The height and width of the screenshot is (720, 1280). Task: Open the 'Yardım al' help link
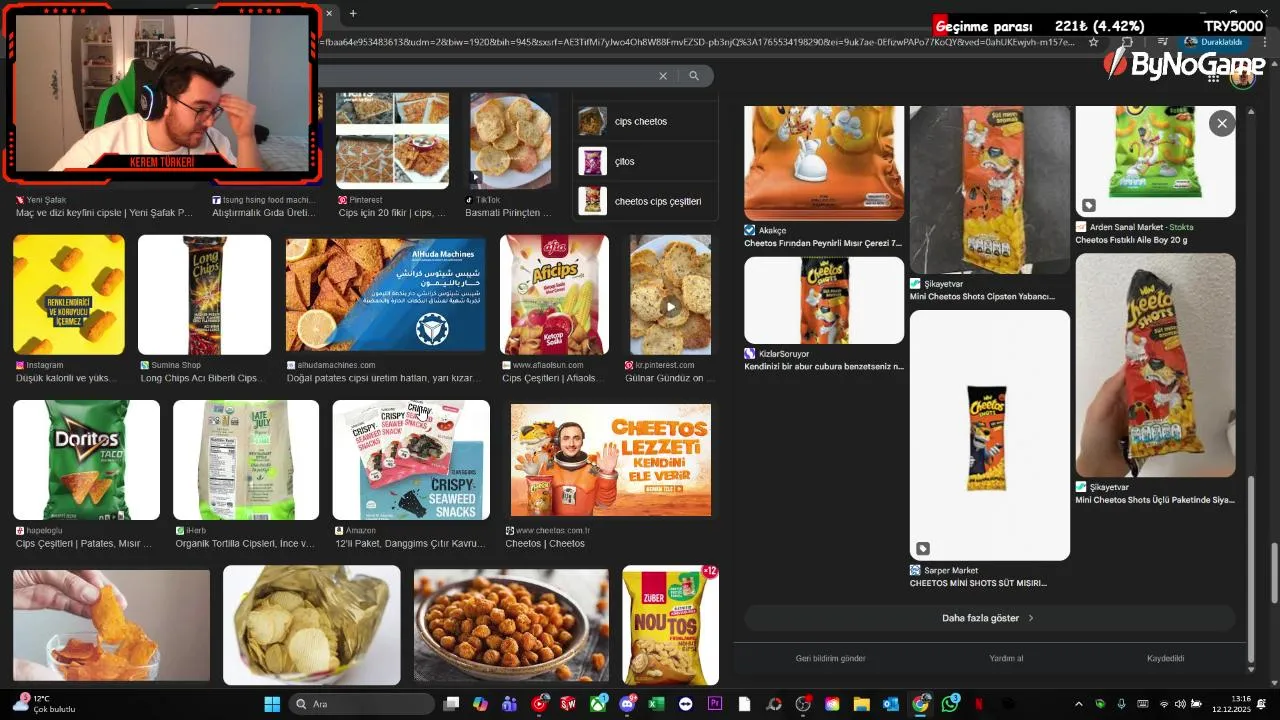1006,658
